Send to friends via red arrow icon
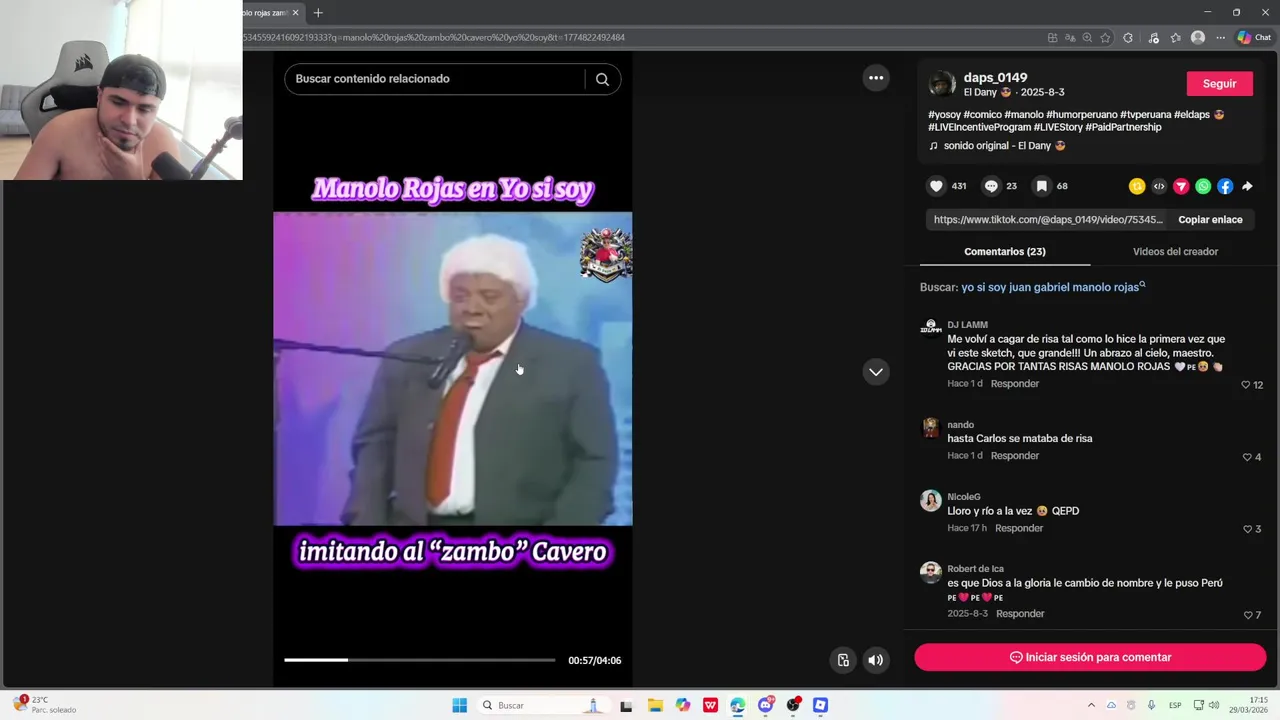Viewport: 1280px width, 720px height. [1181, 186]
